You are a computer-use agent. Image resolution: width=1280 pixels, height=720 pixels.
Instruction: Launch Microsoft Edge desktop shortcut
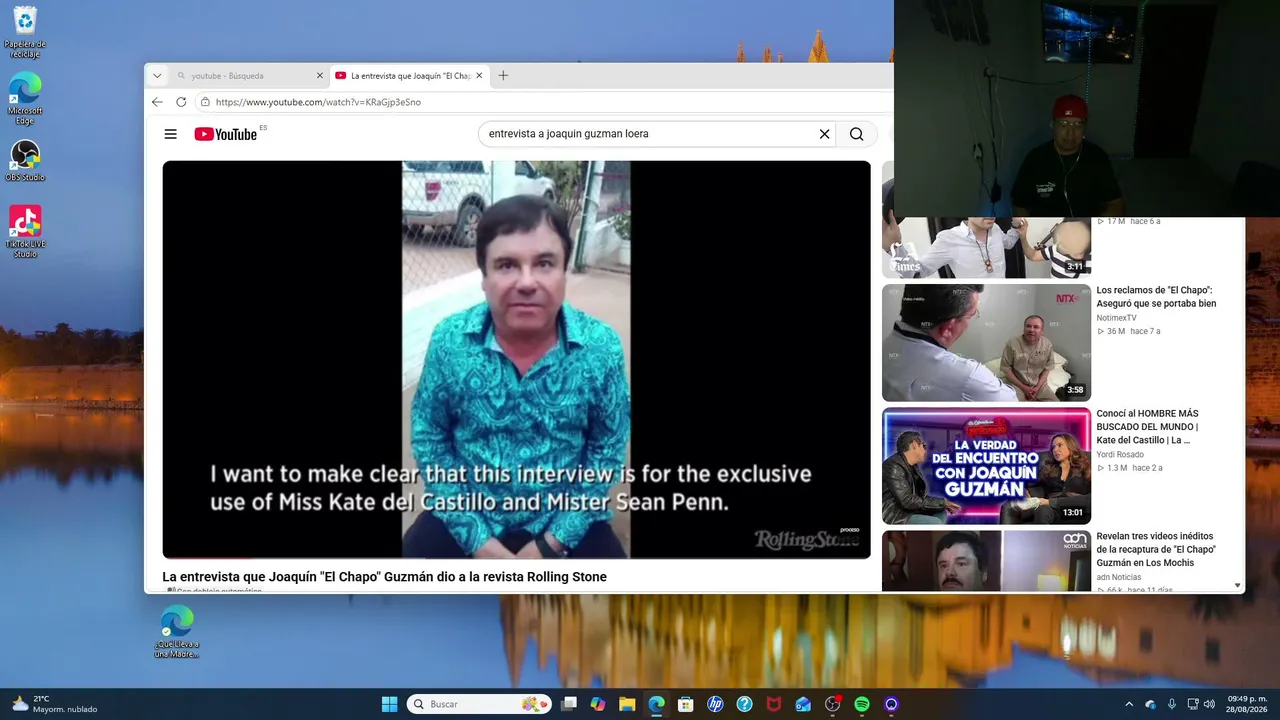coord(25,99)
